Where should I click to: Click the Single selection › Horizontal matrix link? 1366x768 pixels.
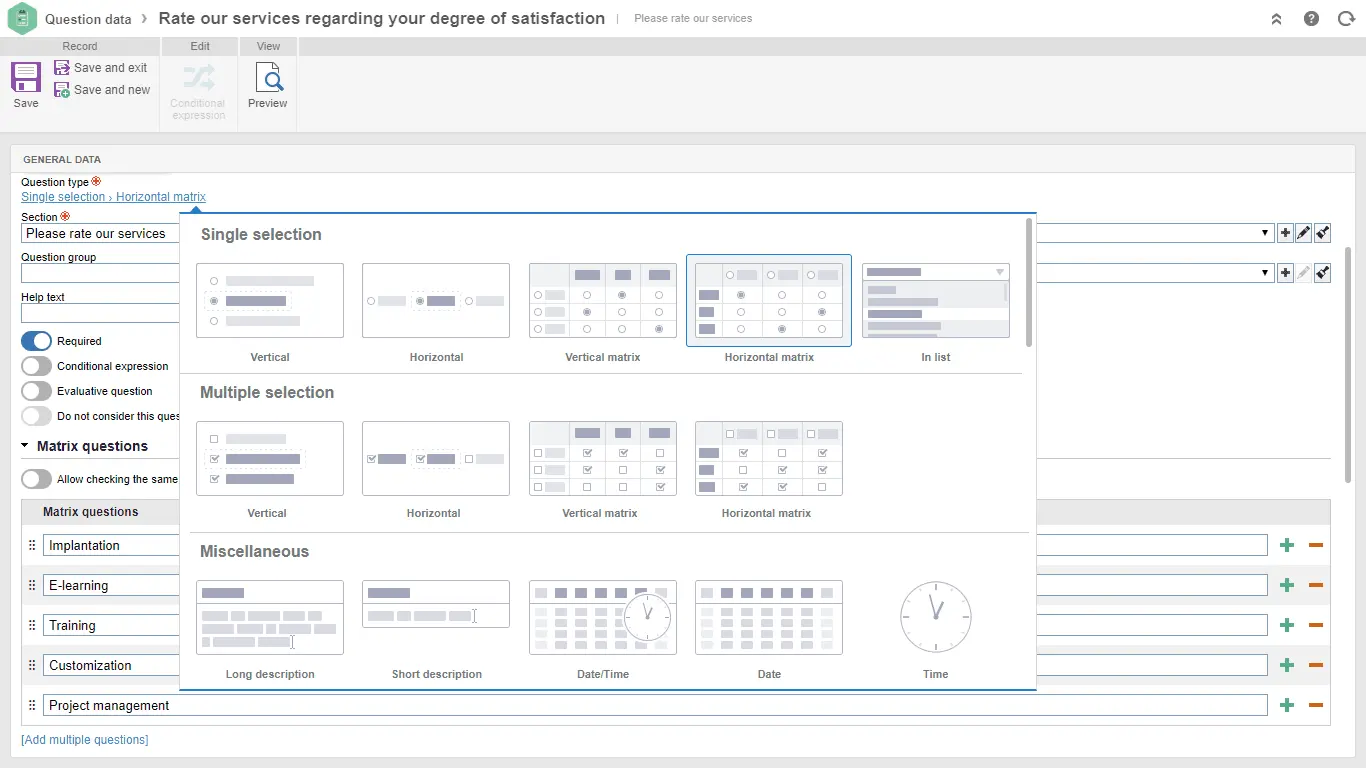(113, 197)
